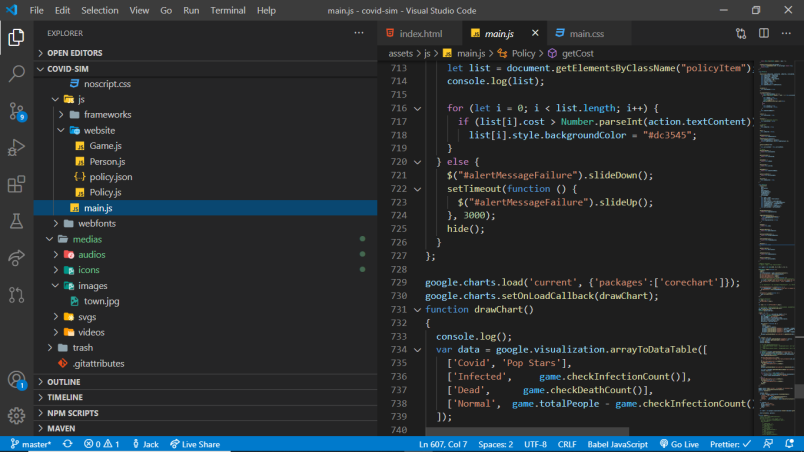804x452 pixels.
Task: Expand the Outline panel
Action: click(63, 381)
